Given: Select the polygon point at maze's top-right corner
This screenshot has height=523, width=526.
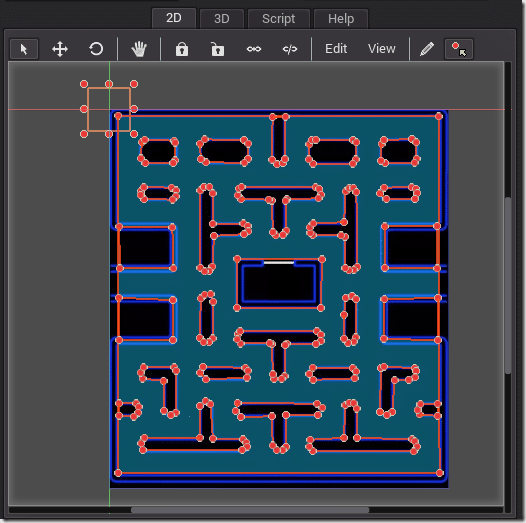Looking at the screenshot, I should coord(439,116).
